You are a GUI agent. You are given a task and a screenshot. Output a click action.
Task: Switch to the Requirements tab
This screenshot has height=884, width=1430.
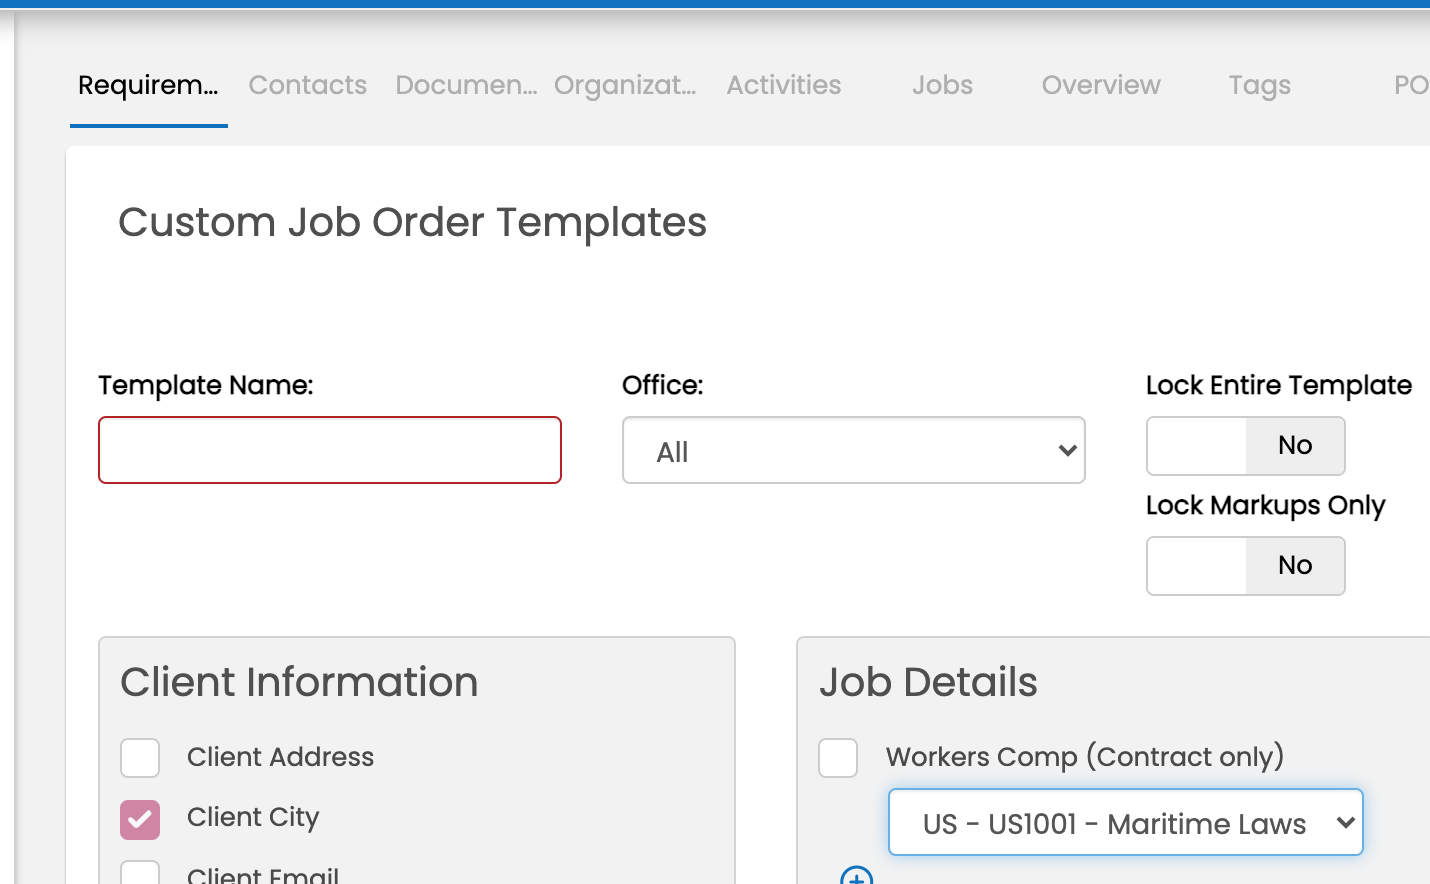click(148, 85)
